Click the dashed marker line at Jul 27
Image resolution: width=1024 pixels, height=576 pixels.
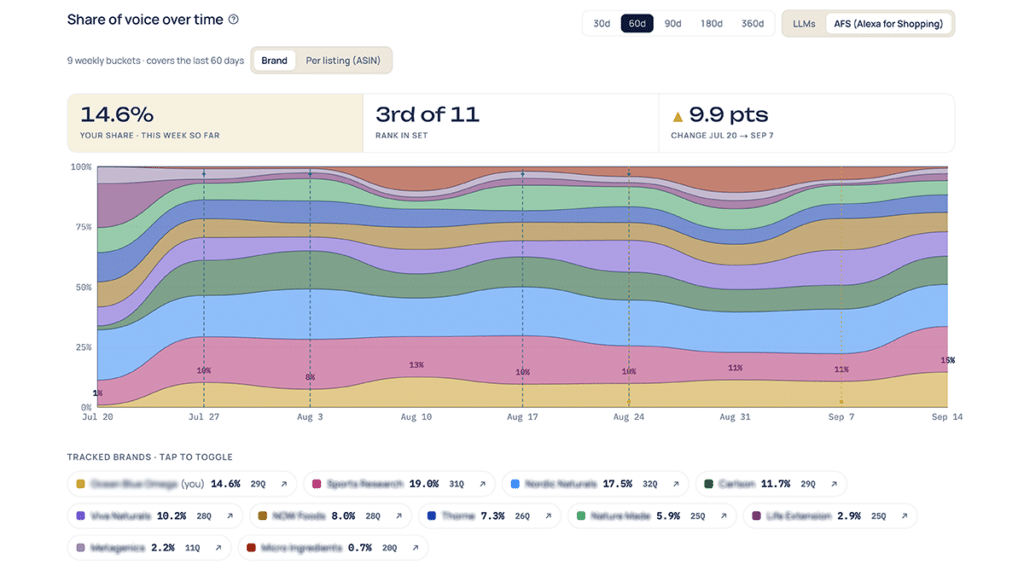(204, 287)
